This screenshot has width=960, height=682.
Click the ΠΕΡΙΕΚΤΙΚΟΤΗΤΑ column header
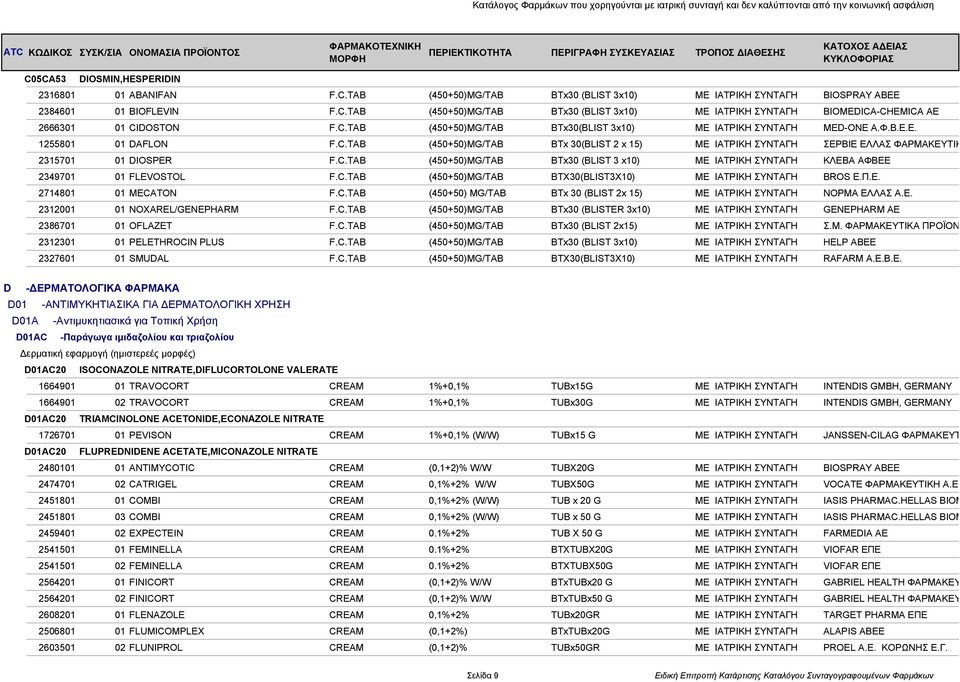coord(470,53)
